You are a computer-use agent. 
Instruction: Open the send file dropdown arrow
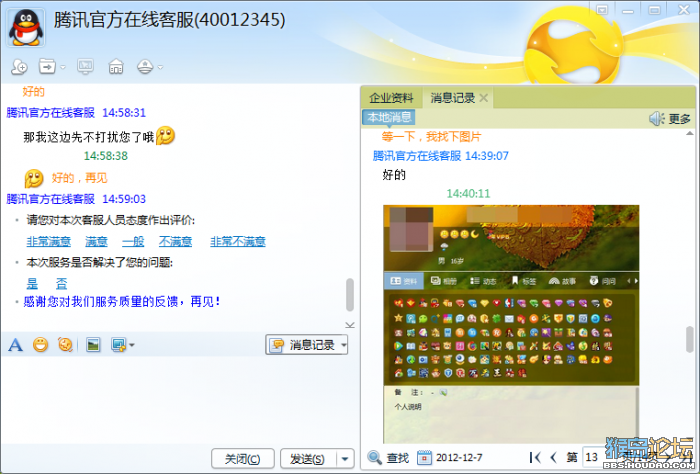click(62, 67)
